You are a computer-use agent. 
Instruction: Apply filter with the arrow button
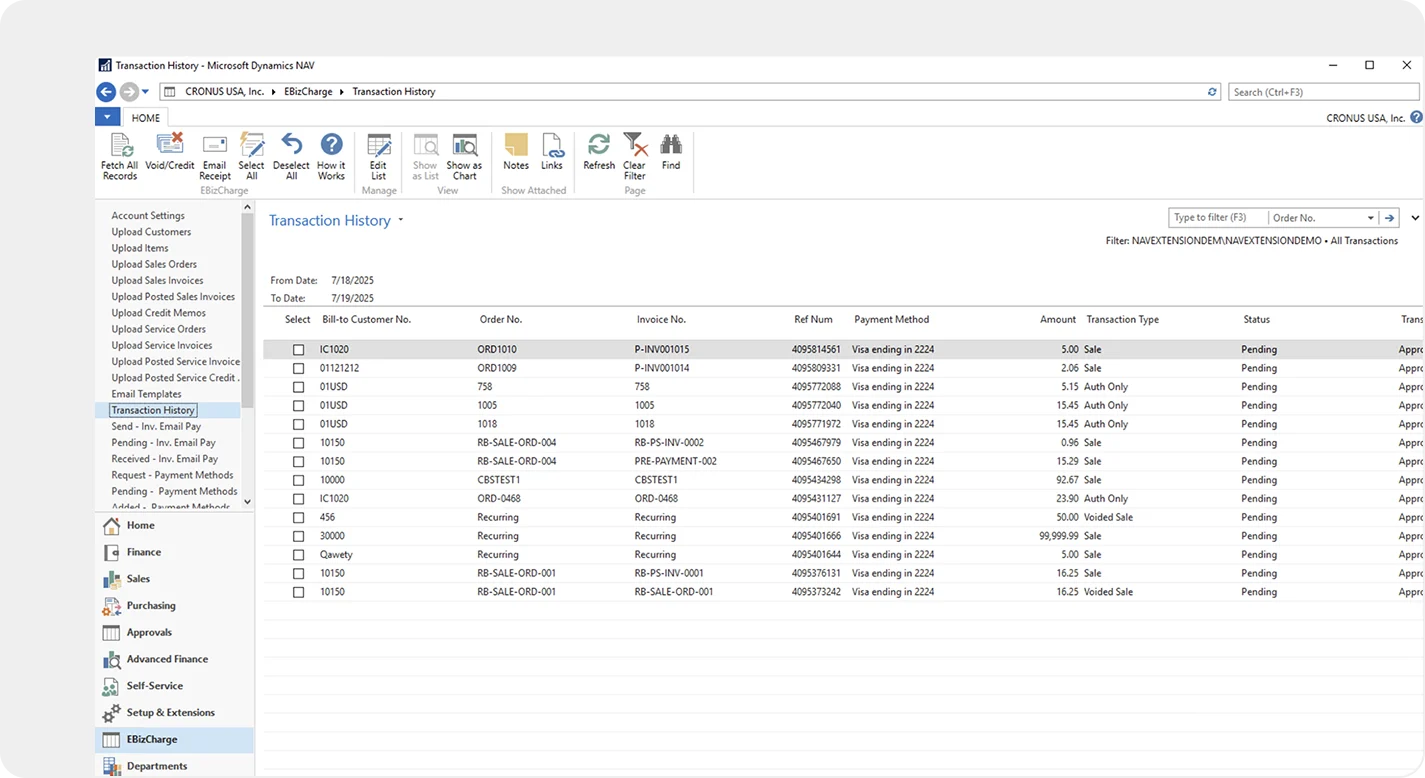tap(1389, 218)
